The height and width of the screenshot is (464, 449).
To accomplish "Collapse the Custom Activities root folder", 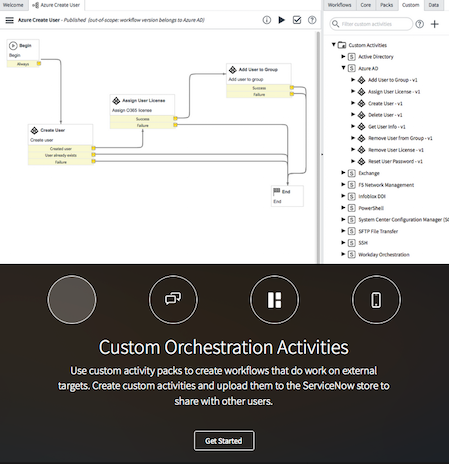I will 333,44.
